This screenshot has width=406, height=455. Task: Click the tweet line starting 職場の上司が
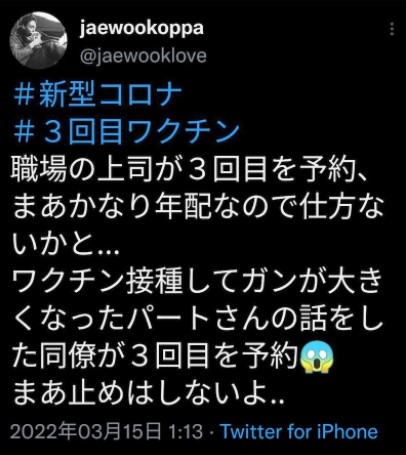(x=190, y=170)
